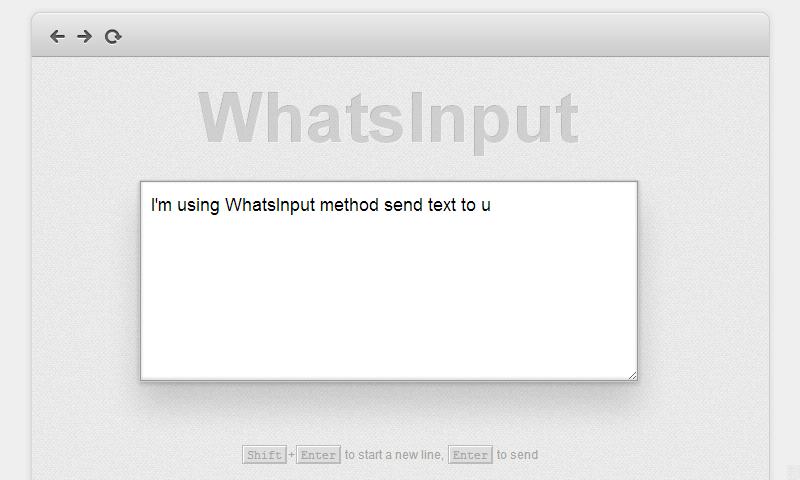
Task: Place cursor on the word "method"
Action: click(349, 205)
